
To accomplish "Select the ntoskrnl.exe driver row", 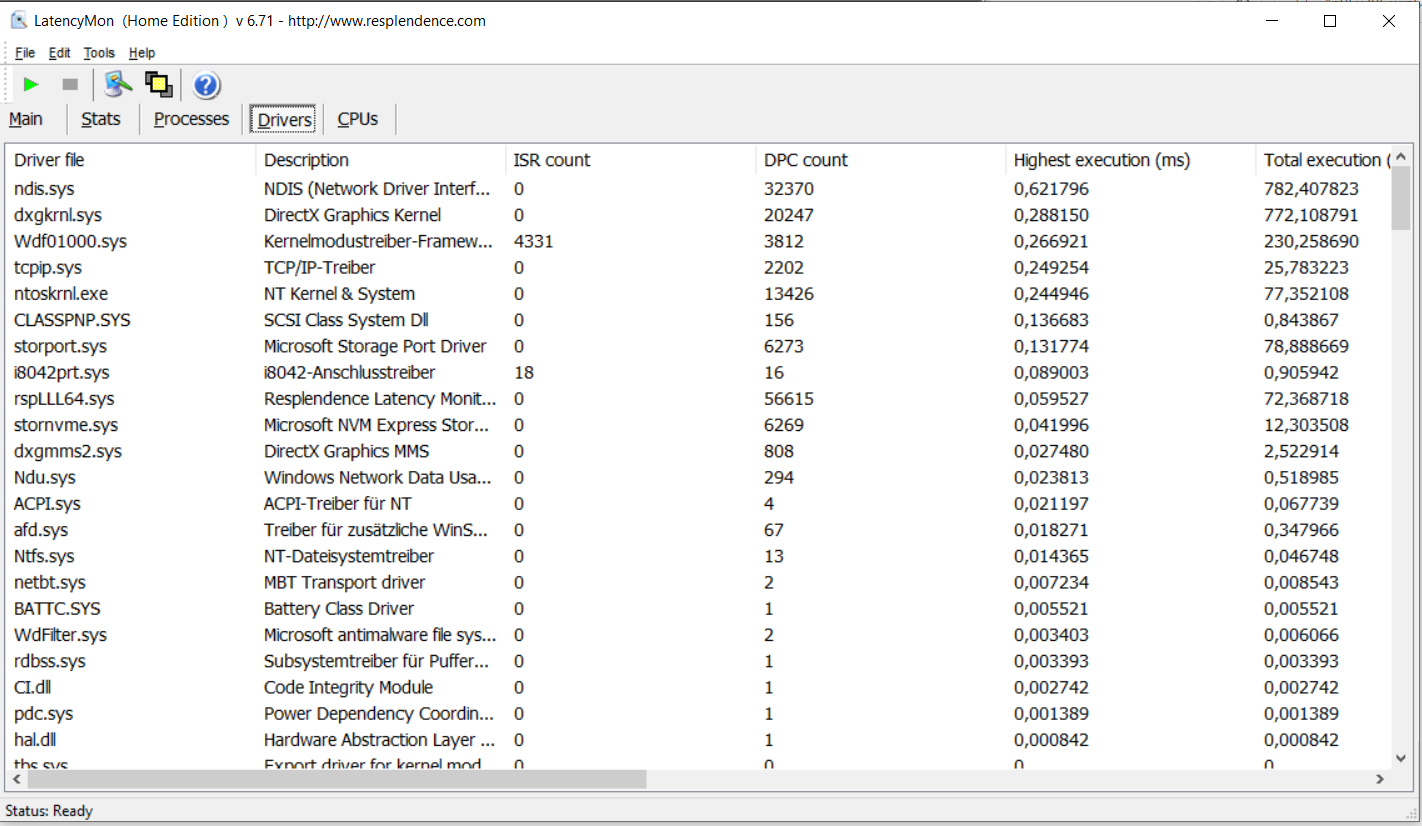I will coord(698,294).
